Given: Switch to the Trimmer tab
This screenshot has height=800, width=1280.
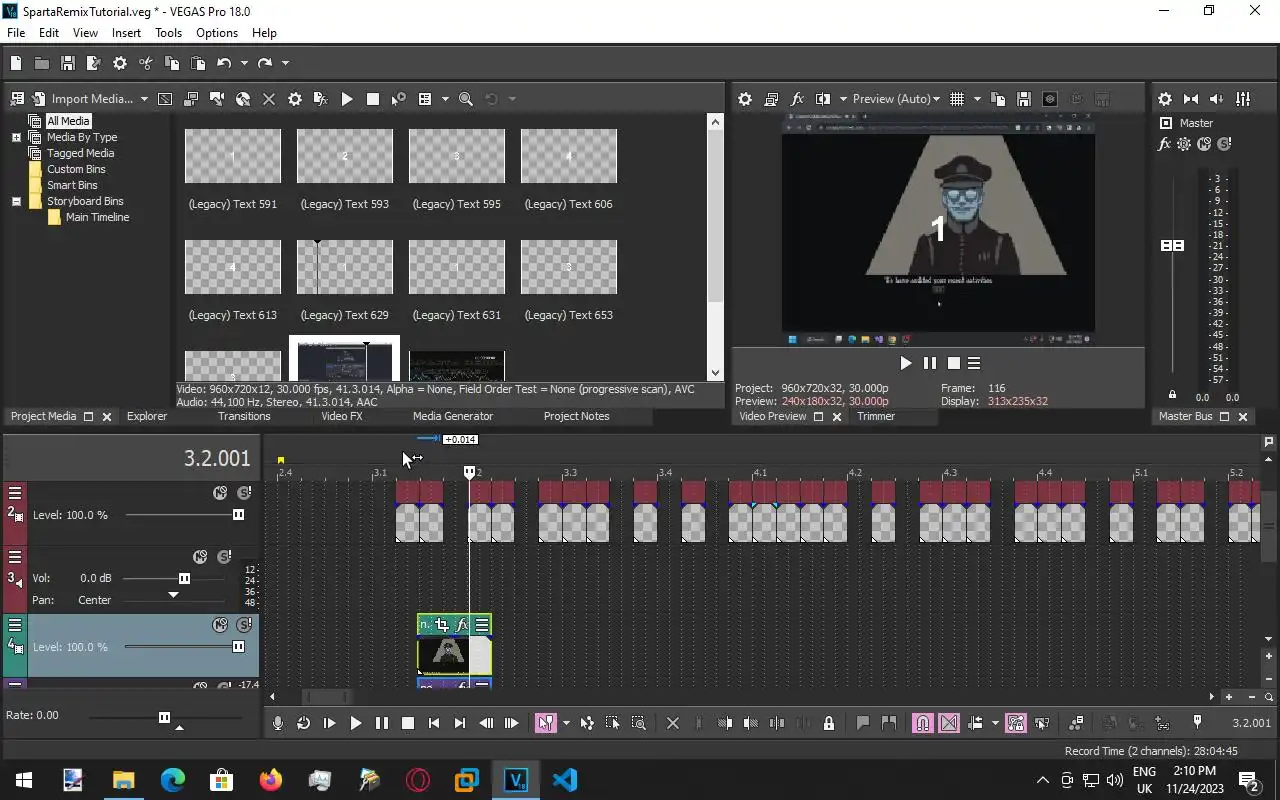Looking at the screenshot, I should [x=876, y=416].
